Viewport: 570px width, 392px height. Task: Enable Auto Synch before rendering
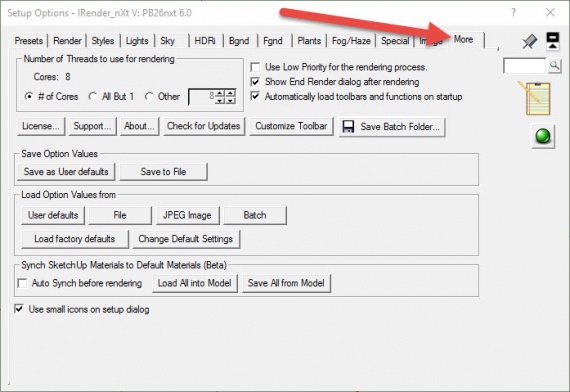tap(22, 283)
